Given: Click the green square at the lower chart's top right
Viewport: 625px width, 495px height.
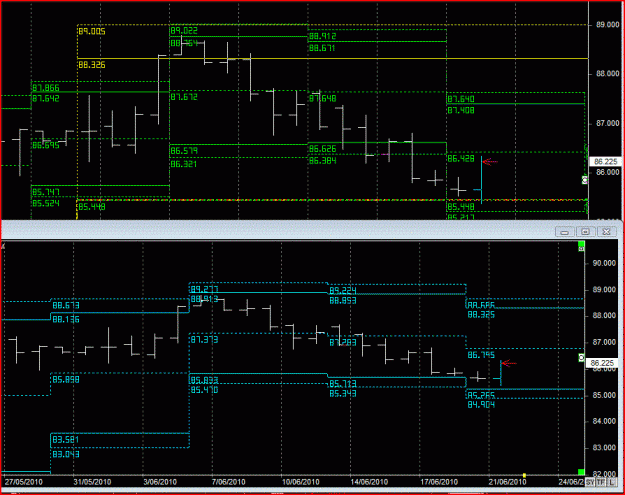Looking at the screenshot, I should (581, 246).
